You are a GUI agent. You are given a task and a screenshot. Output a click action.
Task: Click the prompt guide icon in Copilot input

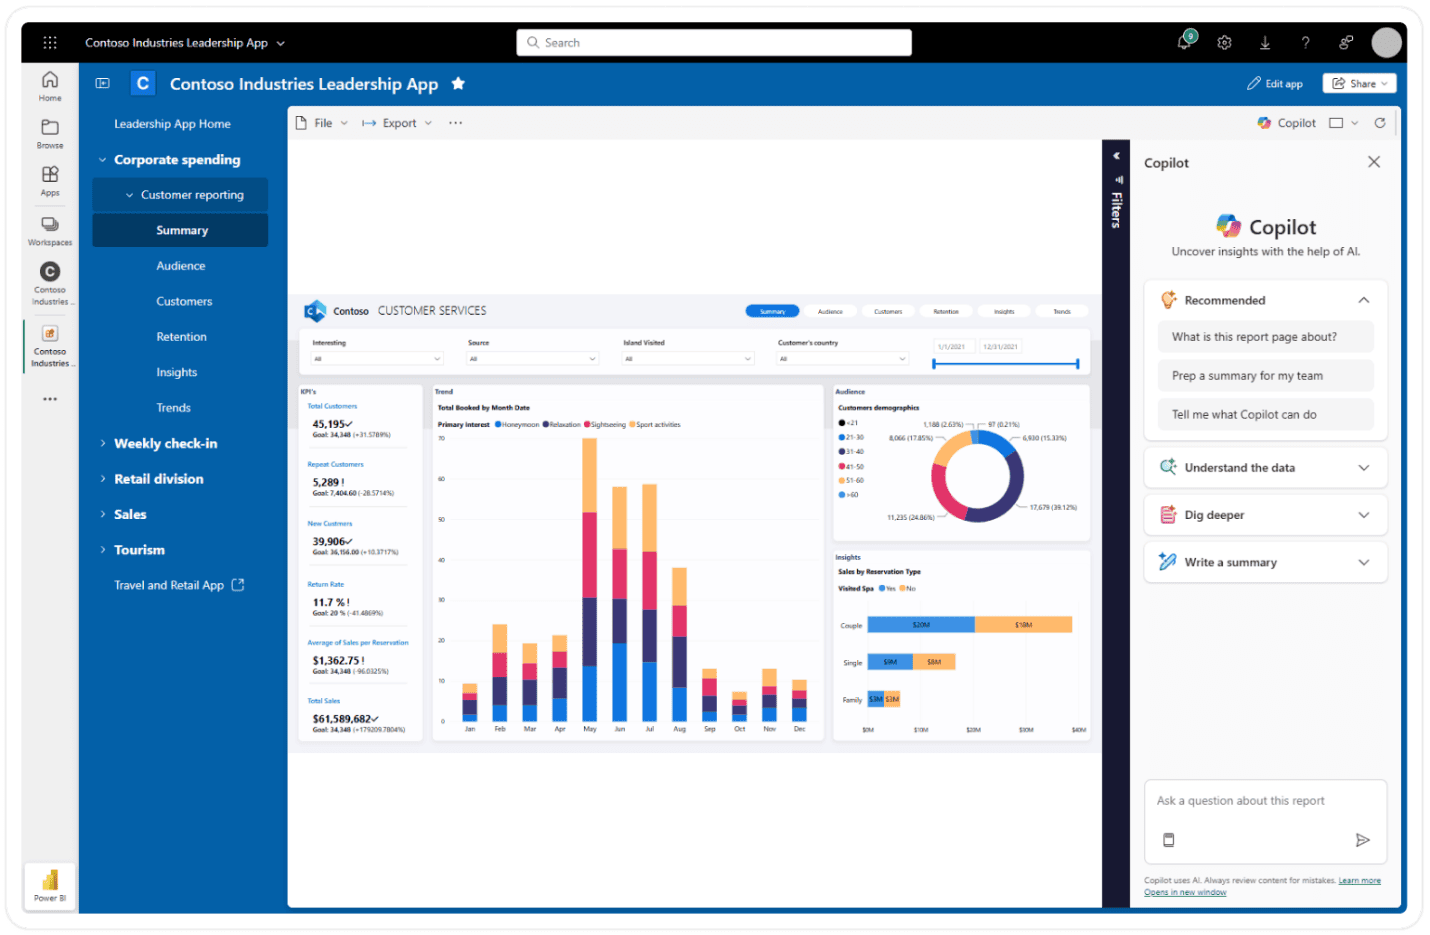pos(1168,840)
